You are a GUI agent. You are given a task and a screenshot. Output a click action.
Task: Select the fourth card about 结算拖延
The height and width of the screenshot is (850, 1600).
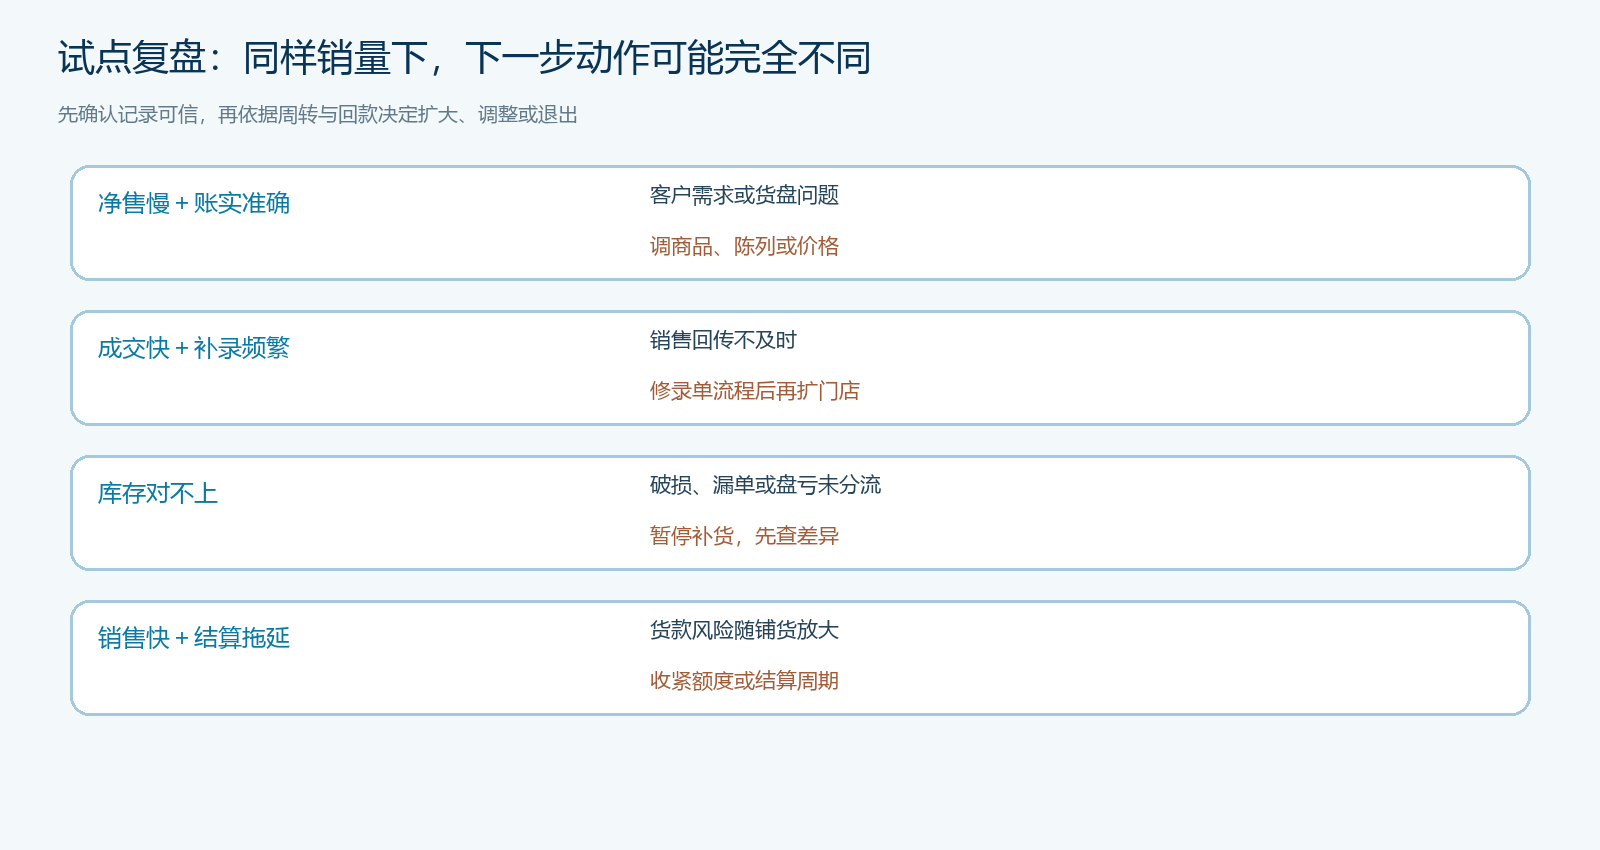click(800, 658)
